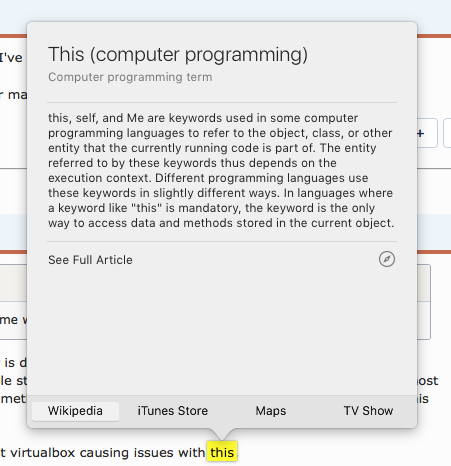Click See Full Article link
The height and width of the screenshot is (466, 451).
click(90, 260)
